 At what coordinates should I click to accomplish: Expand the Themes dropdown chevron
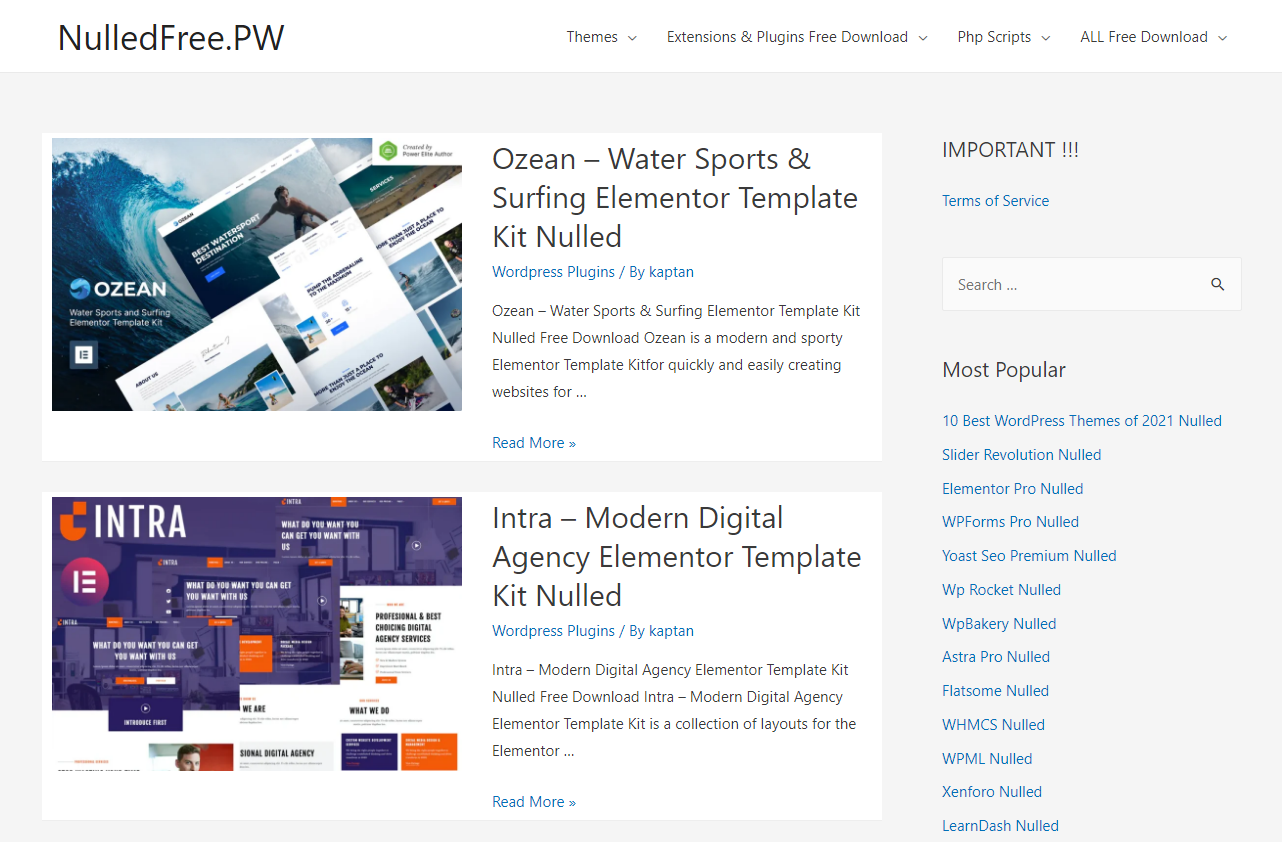[632, 38]
